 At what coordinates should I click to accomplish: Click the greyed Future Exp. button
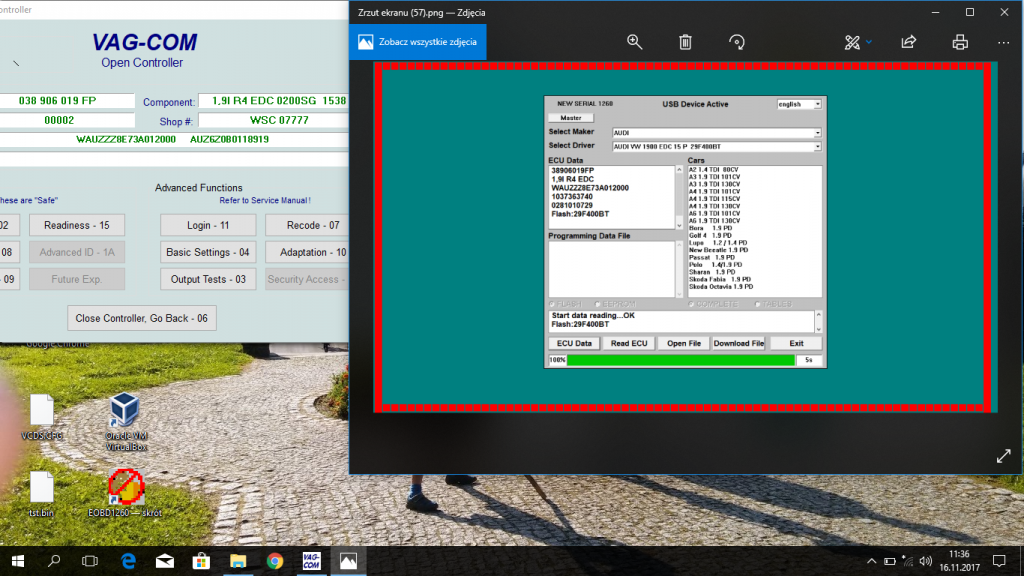click(x=76, y=279)
